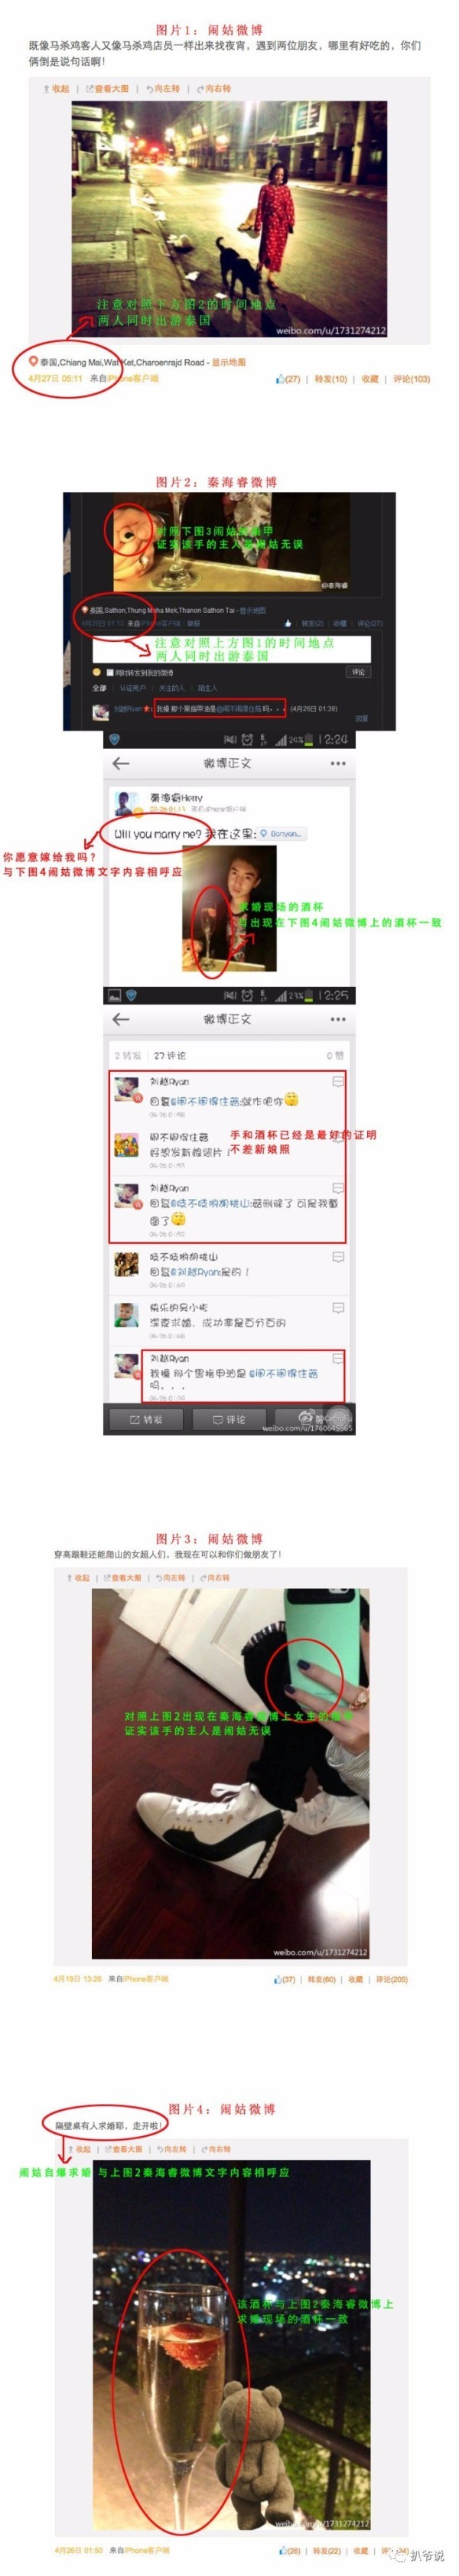Click the map pin icon before 泰国,Chiang Mai location
This screenshot has height=2576, width=459.
(33, 362)
